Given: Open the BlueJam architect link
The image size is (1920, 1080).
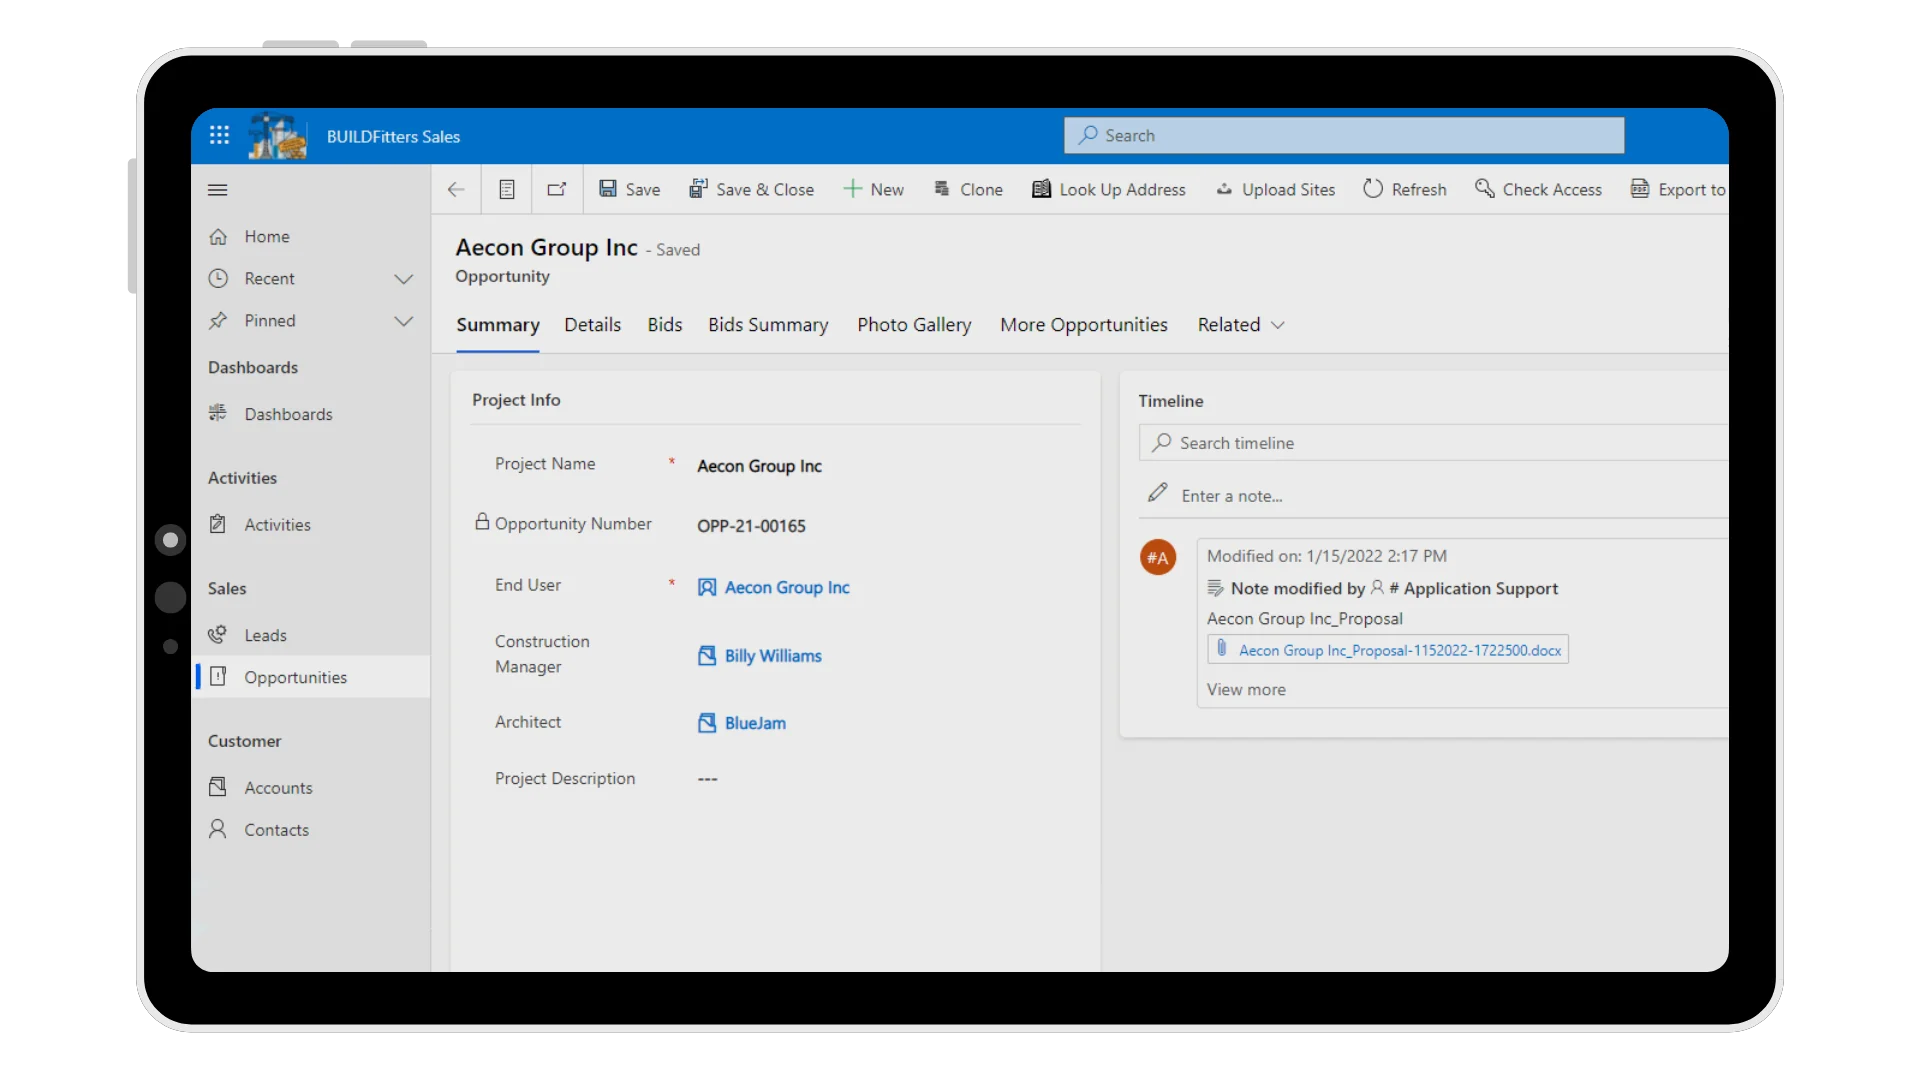Looking at the screenshot, I should click(755, 723).
